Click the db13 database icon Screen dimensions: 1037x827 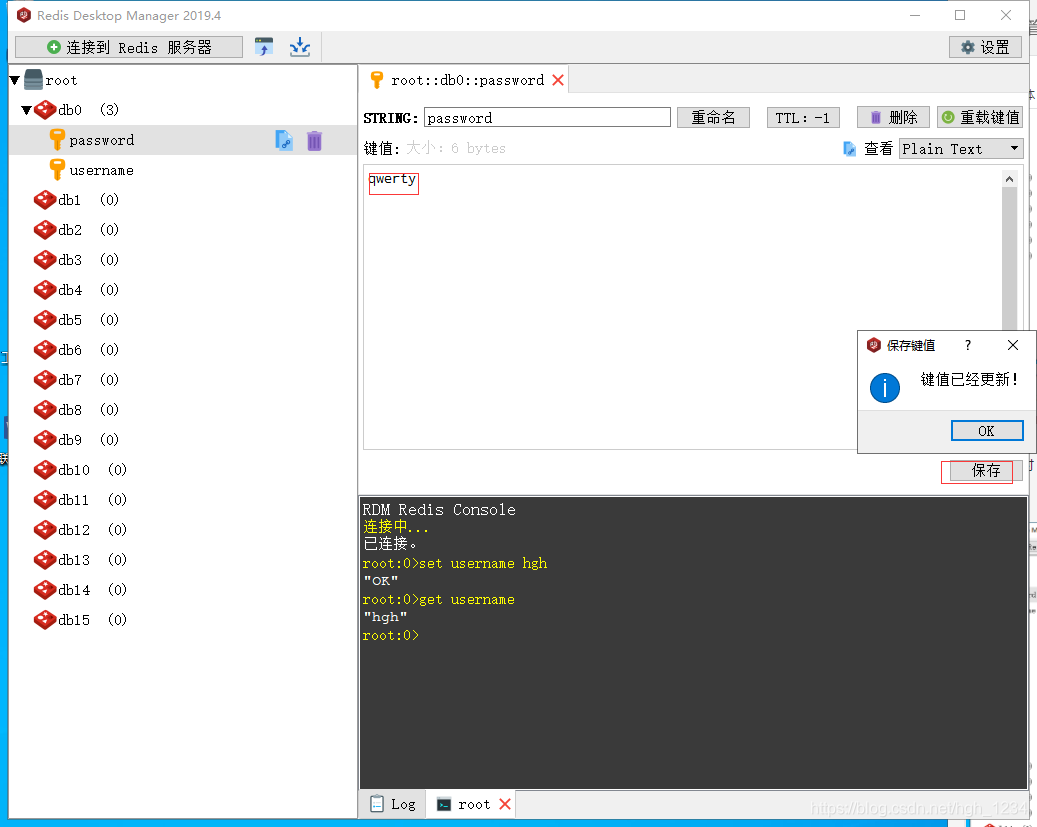45,560
